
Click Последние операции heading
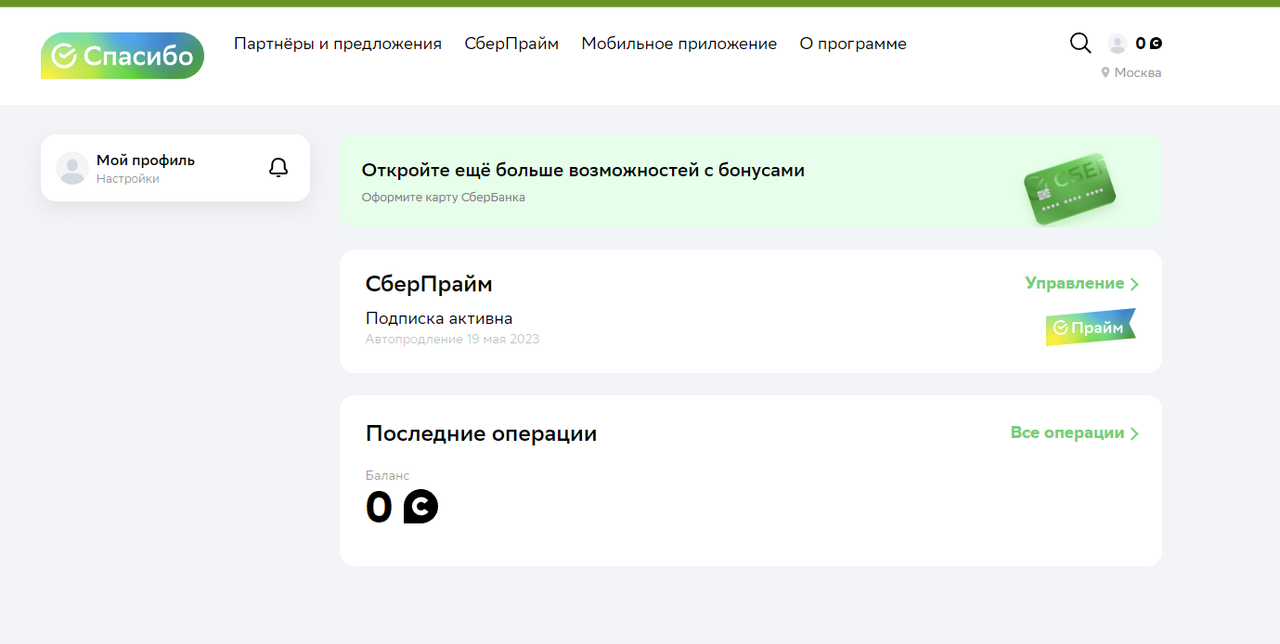click(x=481, y=434)
